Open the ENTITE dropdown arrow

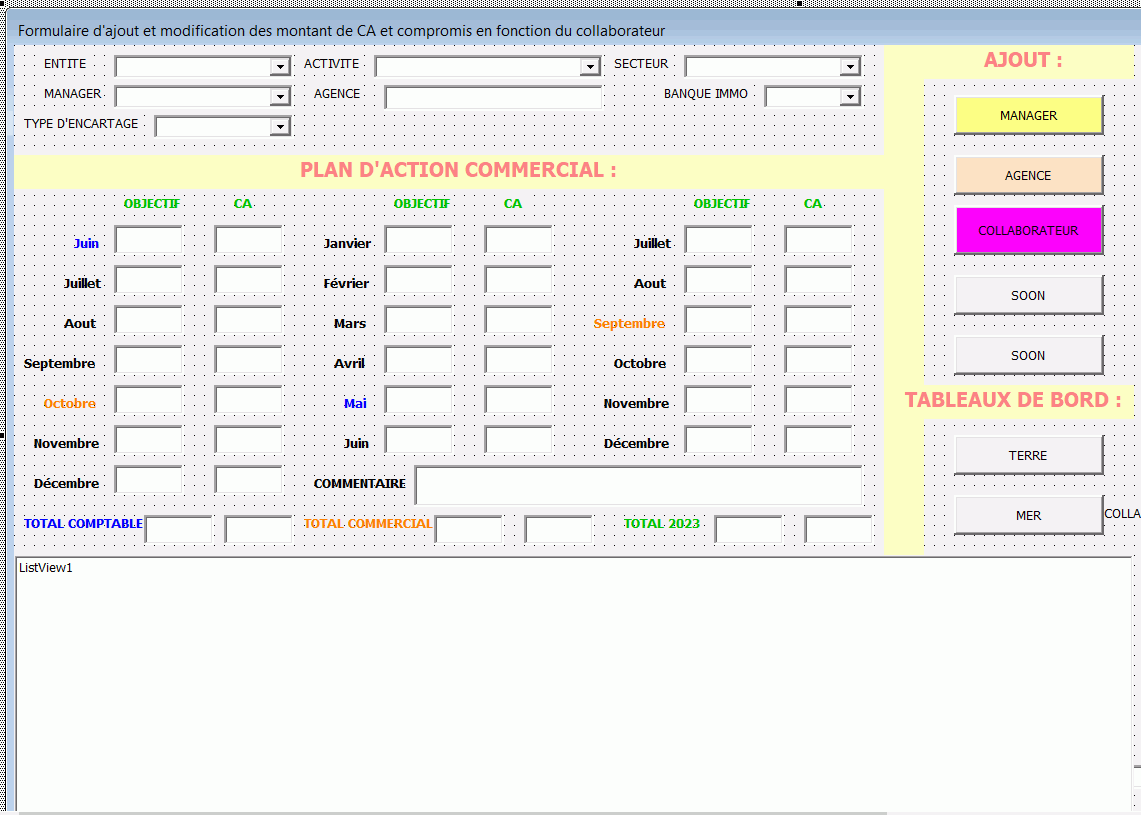pos(280,67)
